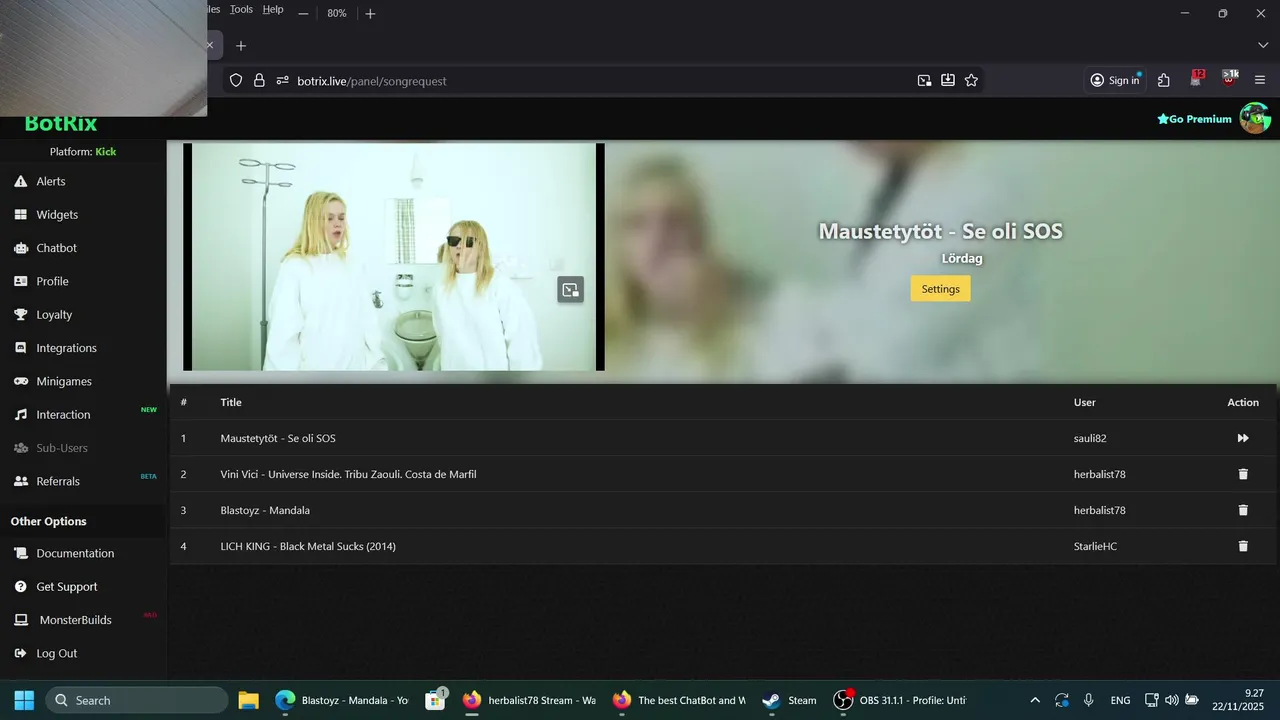Open the user avatar menu

[x=1255, y=118]
